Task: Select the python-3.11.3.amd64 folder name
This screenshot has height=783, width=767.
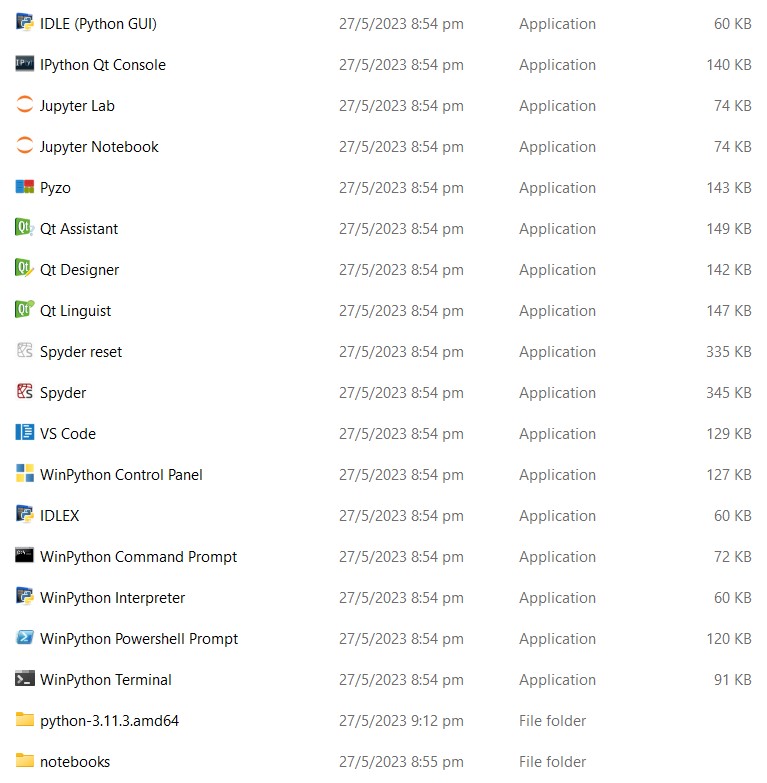Action: click(109, 721)
